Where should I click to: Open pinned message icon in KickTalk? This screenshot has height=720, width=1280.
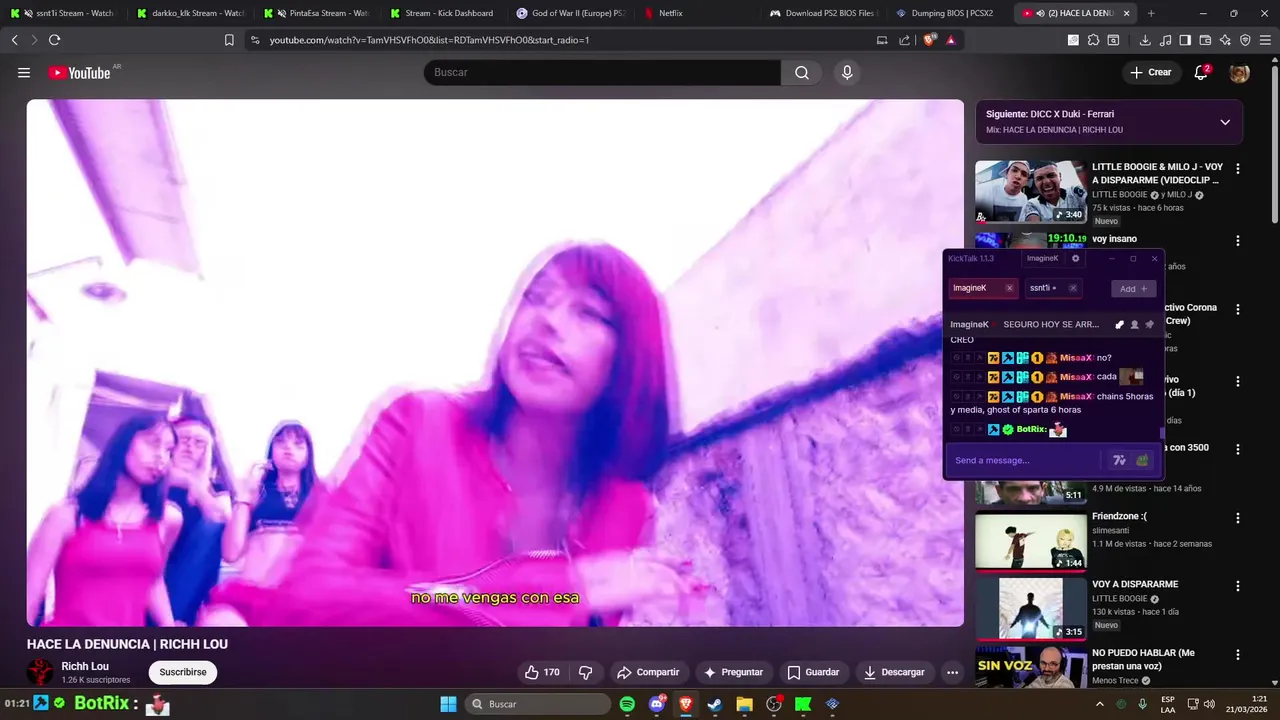(1149, 324)
